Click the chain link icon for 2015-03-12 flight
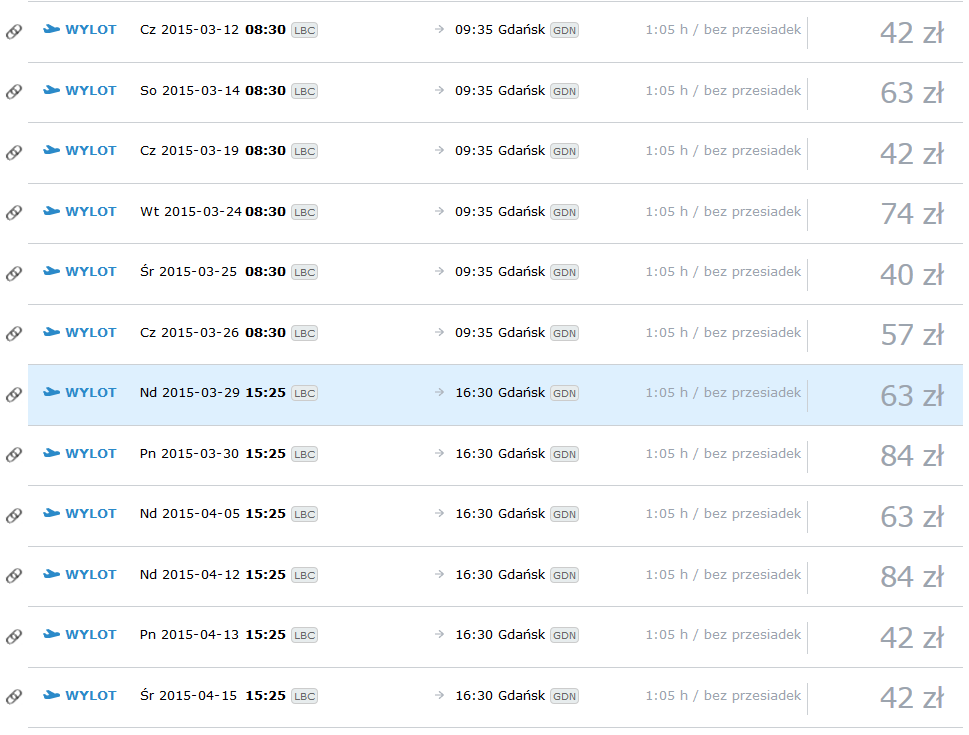Screen dimensions: 969x735 coord(14,32)
